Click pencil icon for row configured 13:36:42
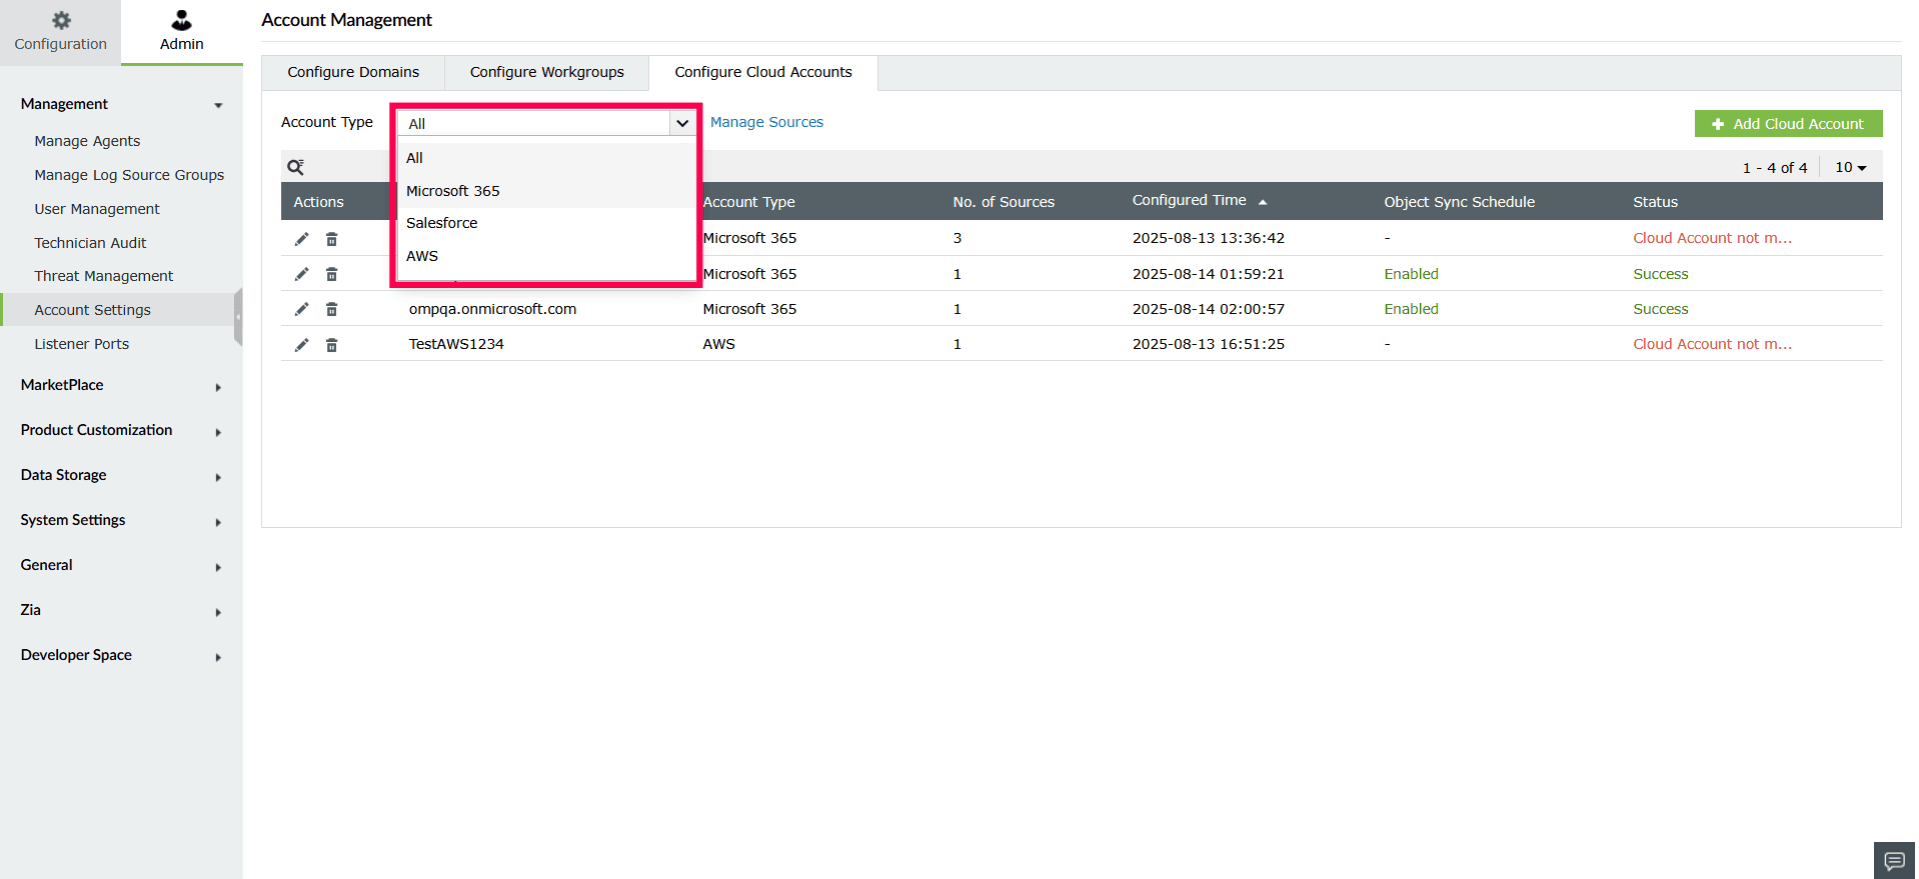 tap(301, 238)
